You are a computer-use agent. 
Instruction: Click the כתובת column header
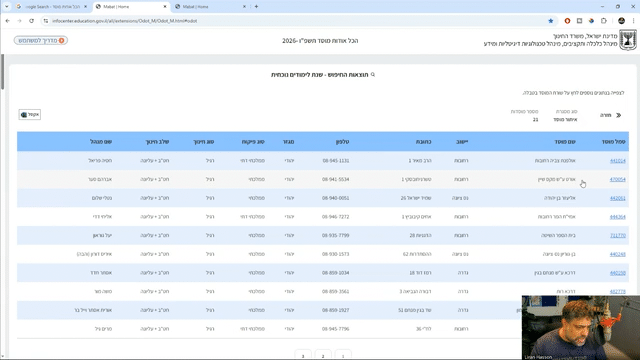[423, 142]
